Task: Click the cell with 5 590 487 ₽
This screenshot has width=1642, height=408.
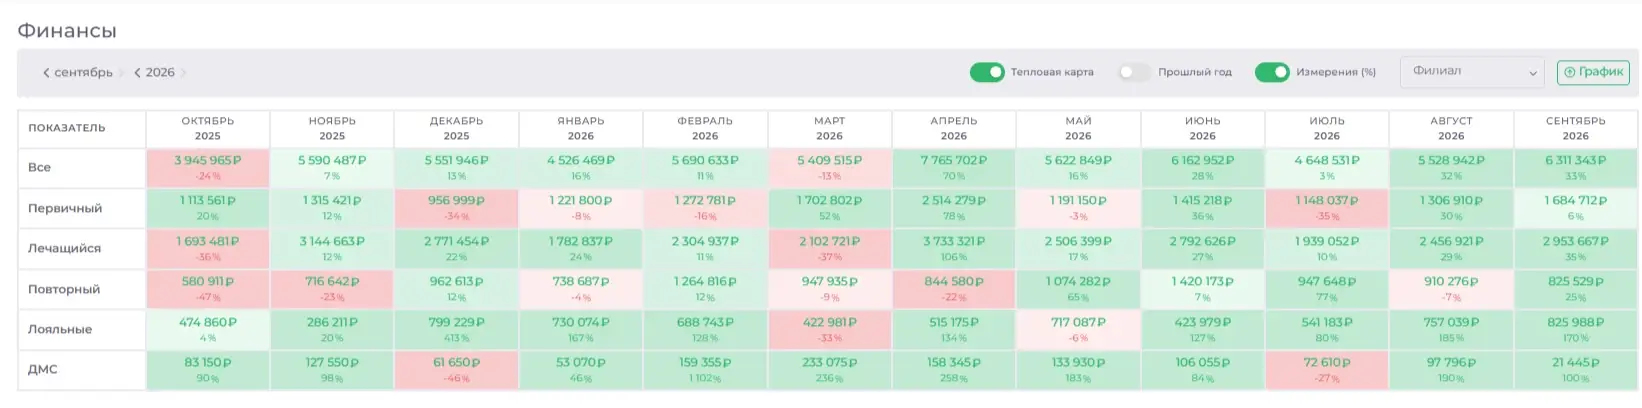Action: tap(332, 168)
